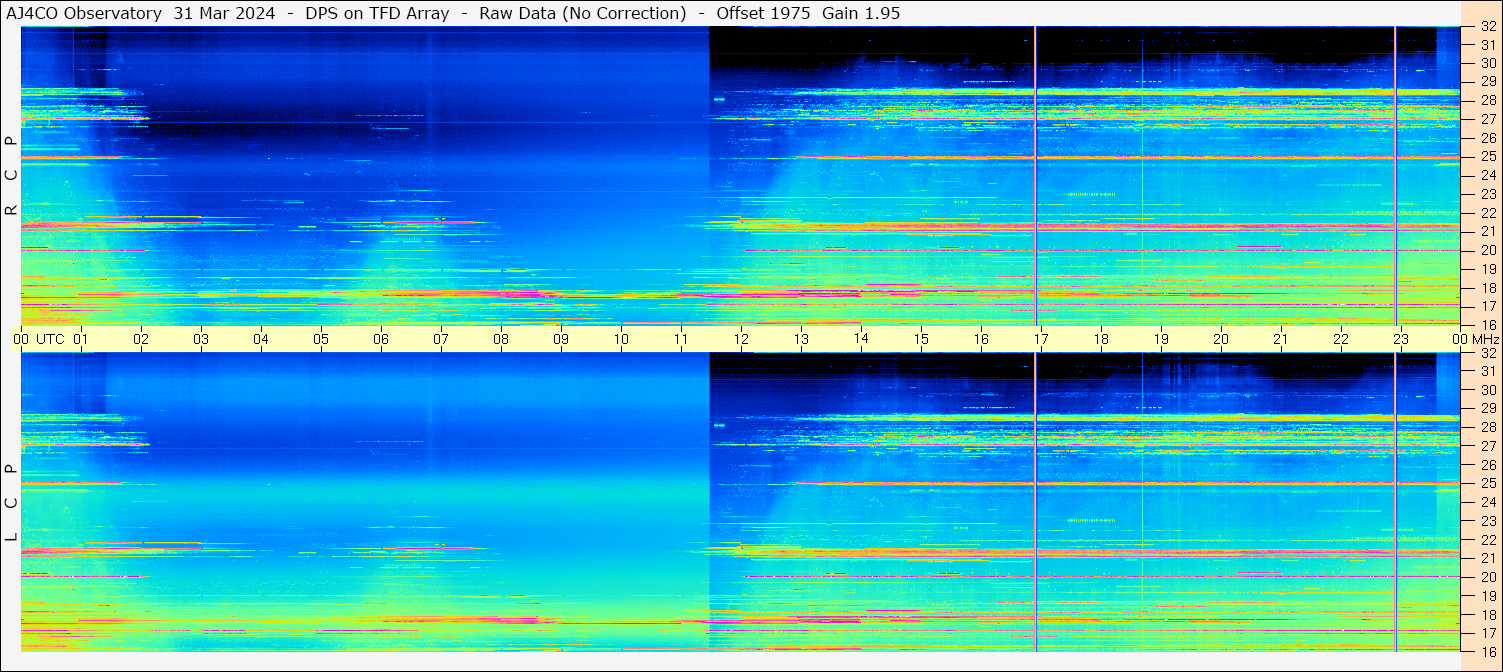The height and width of the screenshot is (672, 1503).
Task: Click 'DPS on TFD Array' in the header
Action: click(378, 13)
